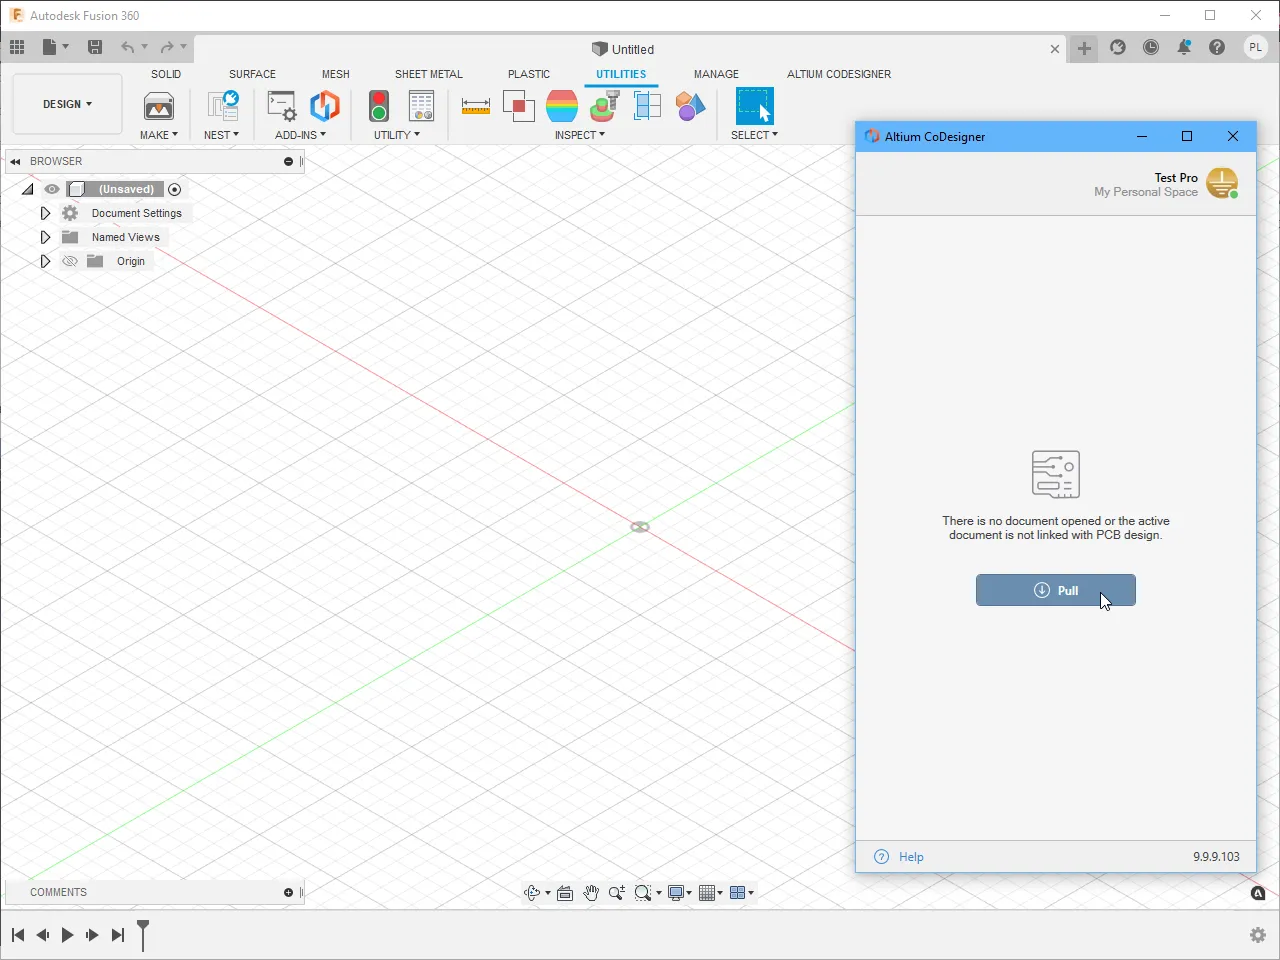This screenshot has height=960, width=1280.
Task: Expand the Named Views node
Action: click(x=45, y=237)
